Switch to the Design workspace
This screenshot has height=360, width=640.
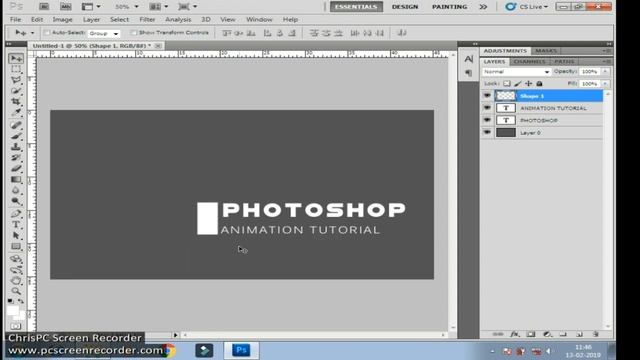[x=405, y=7]
